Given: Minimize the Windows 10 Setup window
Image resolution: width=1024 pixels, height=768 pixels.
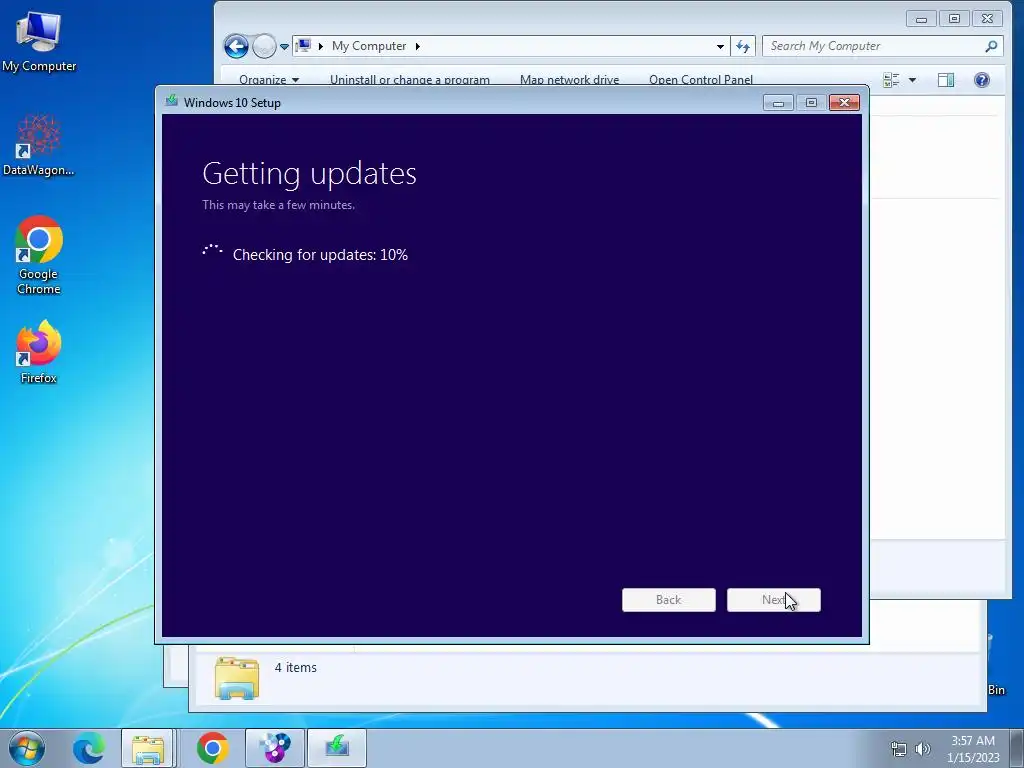Looking at the screenshot, I should pos(778,103).
